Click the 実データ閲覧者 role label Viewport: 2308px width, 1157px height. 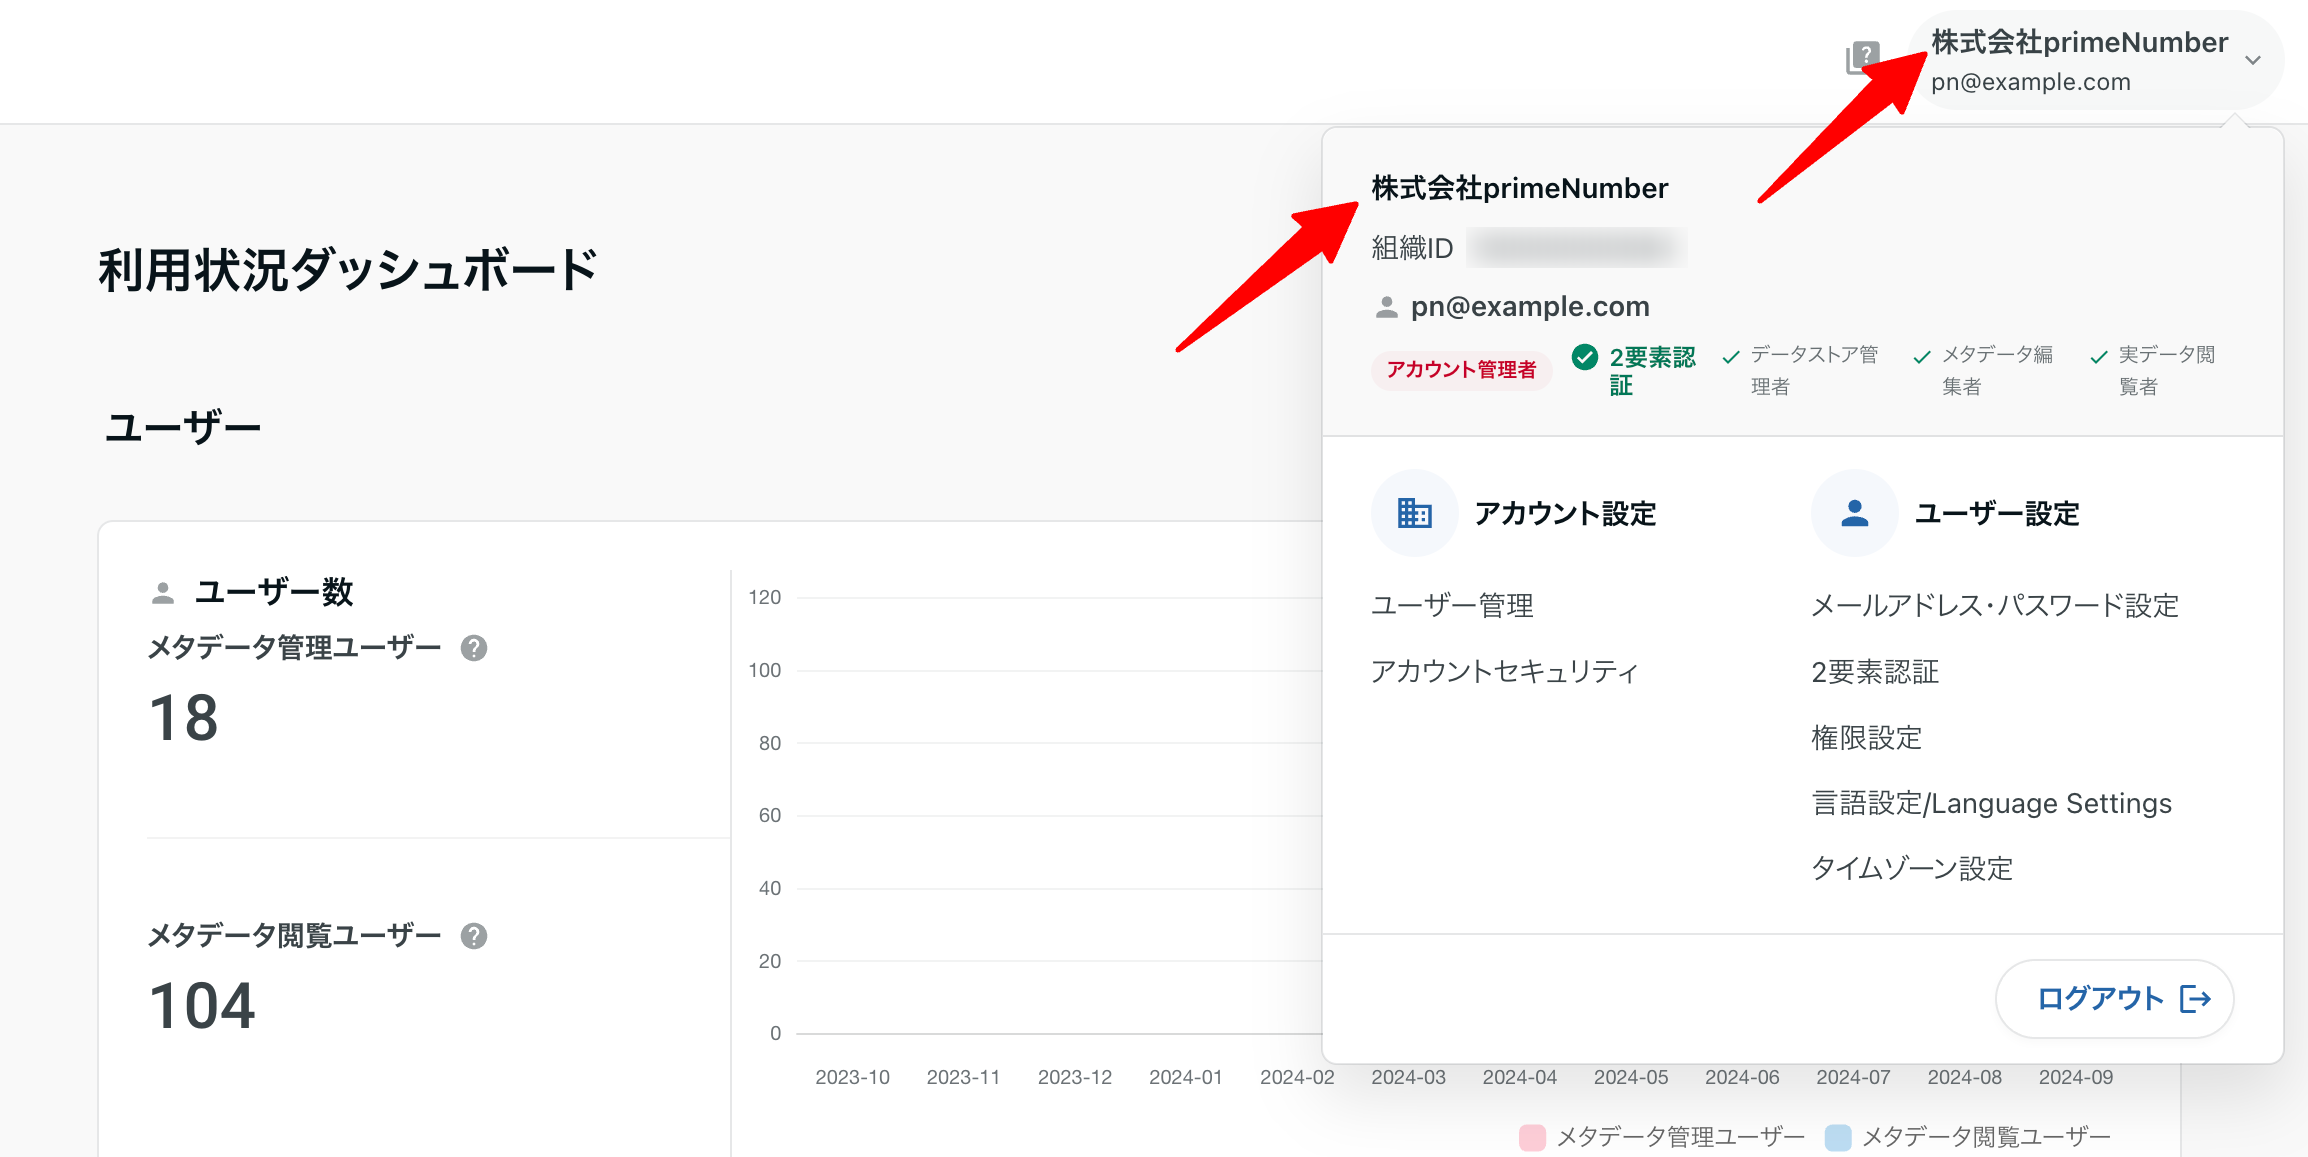coord(2166,370)
